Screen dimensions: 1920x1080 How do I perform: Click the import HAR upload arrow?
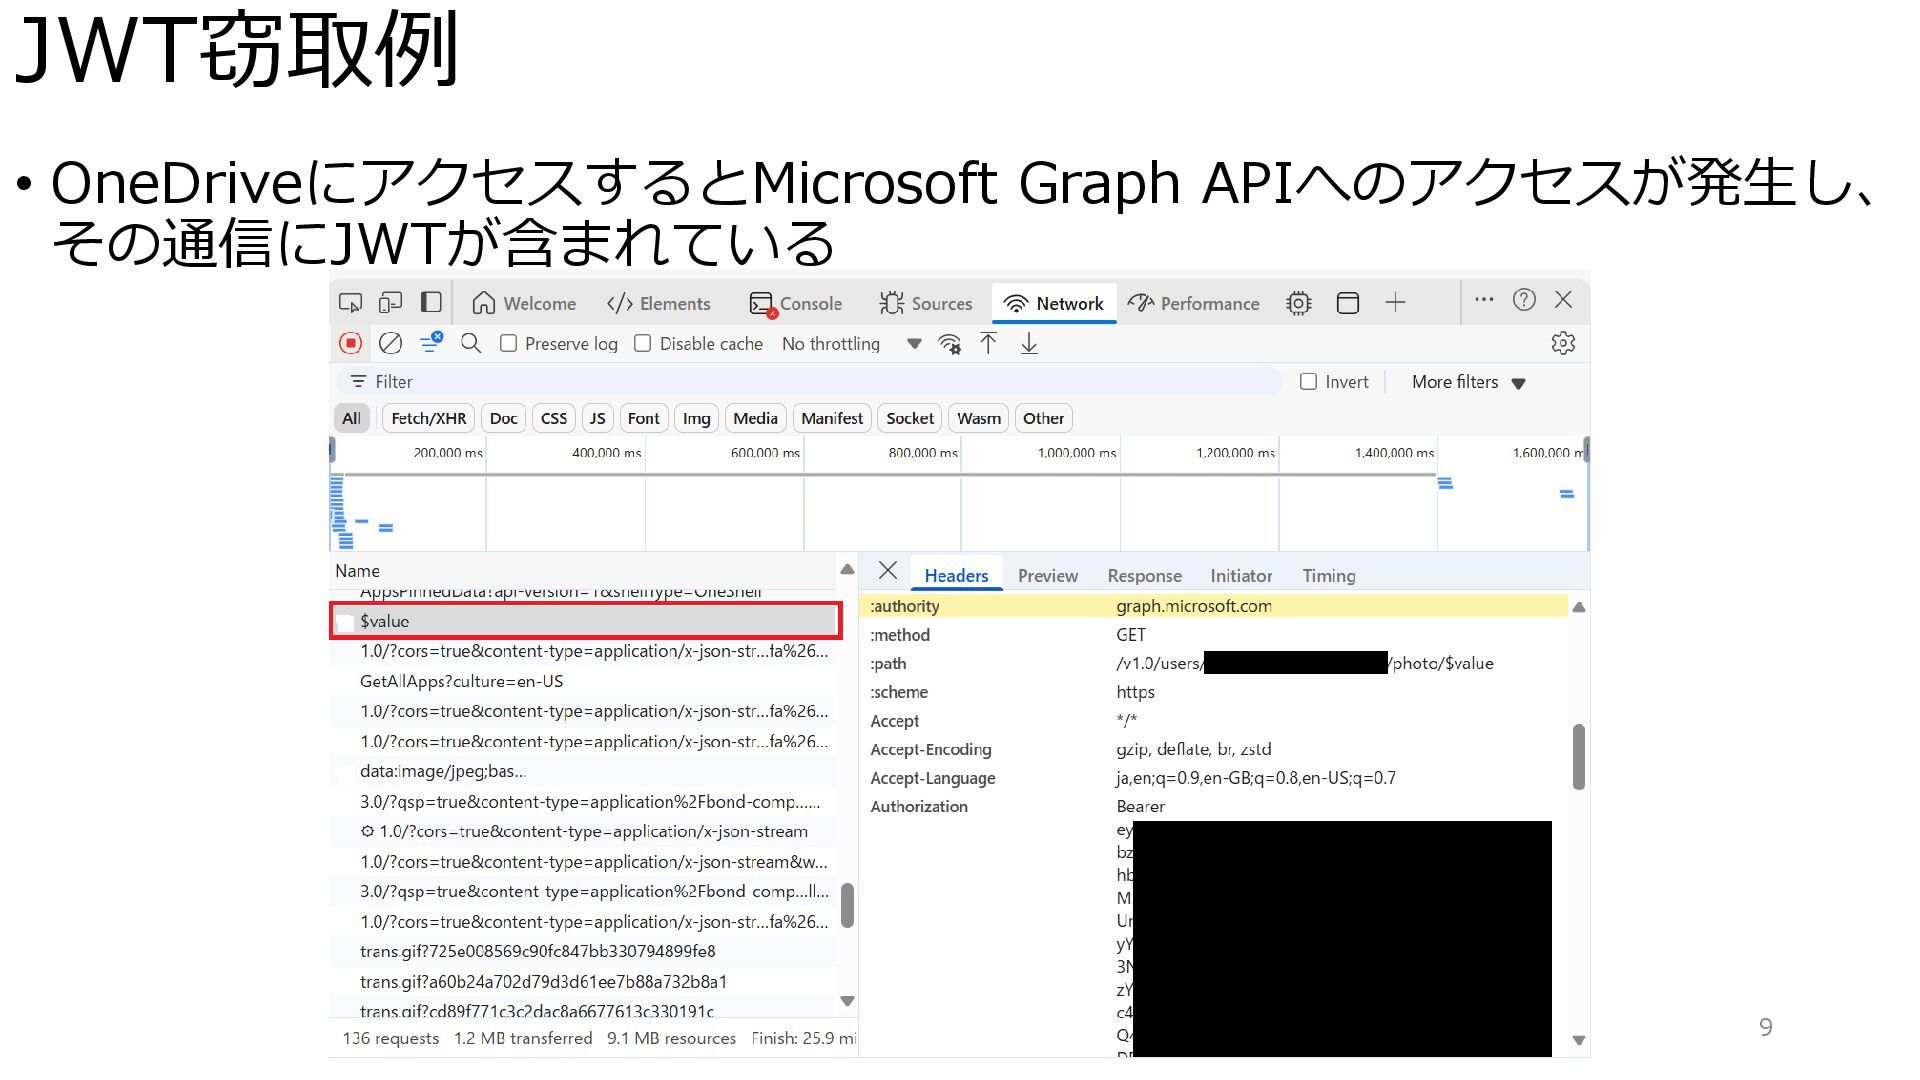[988, 344]
